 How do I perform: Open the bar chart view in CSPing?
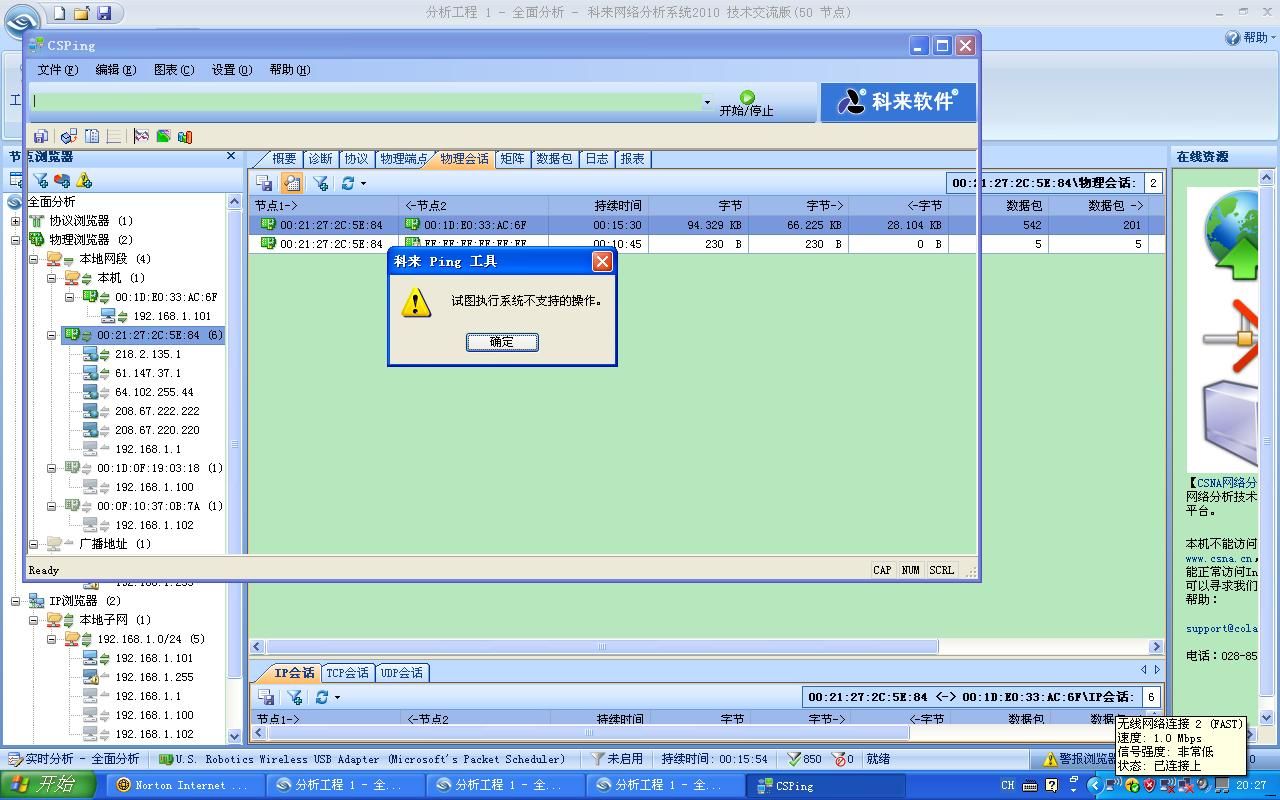pyautogui.click(x=185, y=136)
